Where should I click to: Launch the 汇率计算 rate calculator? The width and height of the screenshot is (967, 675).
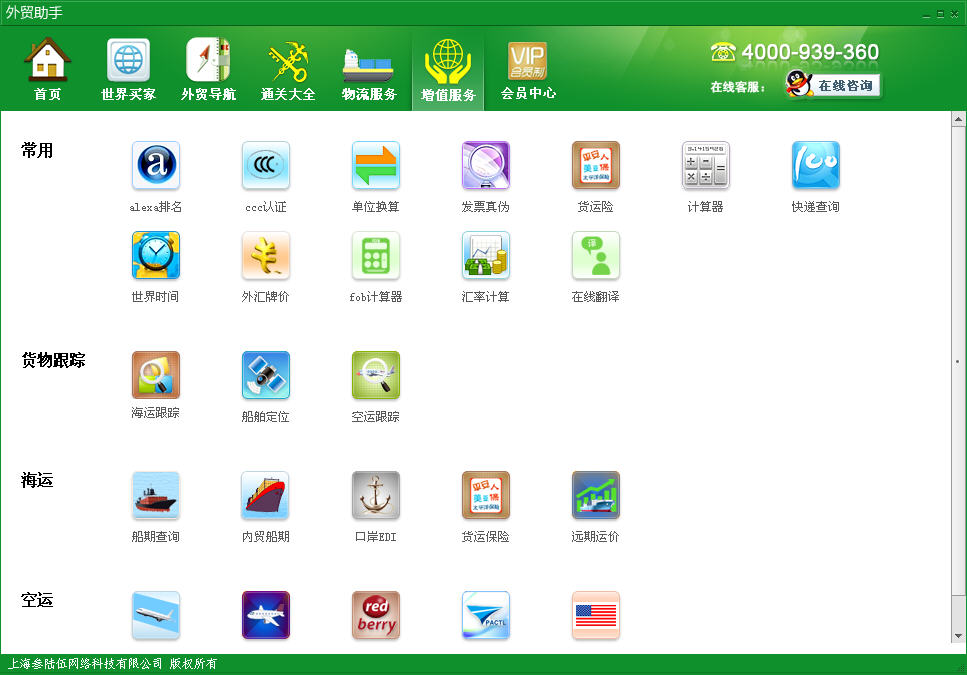(486, 256)
